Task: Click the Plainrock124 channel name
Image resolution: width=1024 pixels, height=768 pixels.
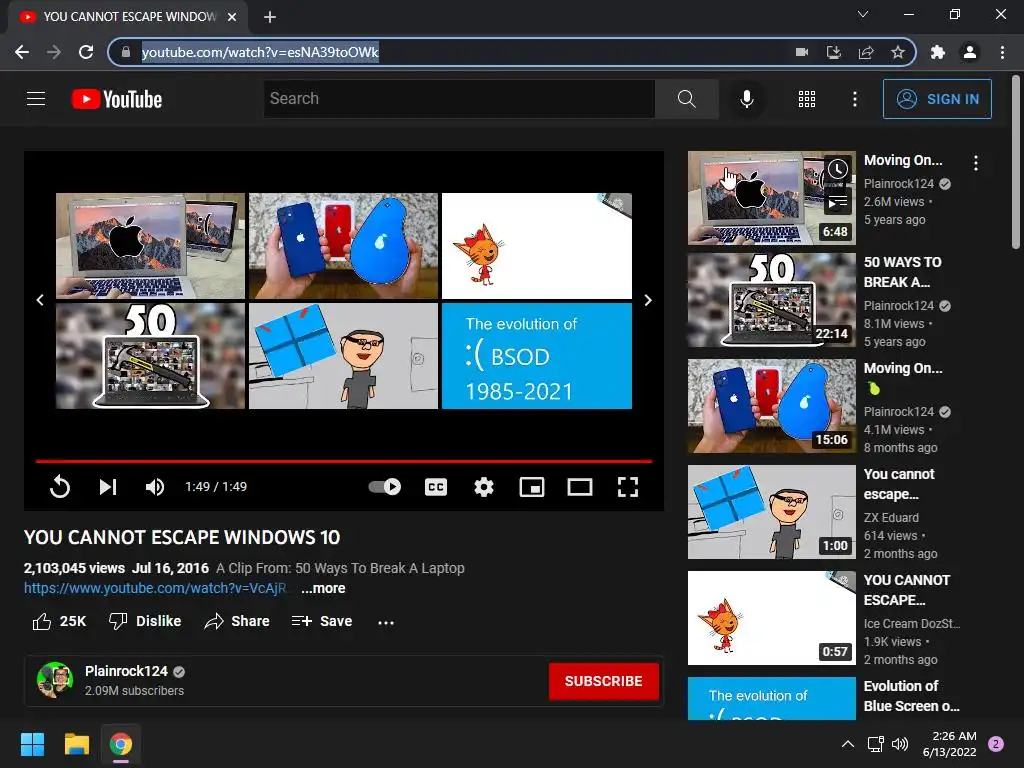Action: [126, 671]
